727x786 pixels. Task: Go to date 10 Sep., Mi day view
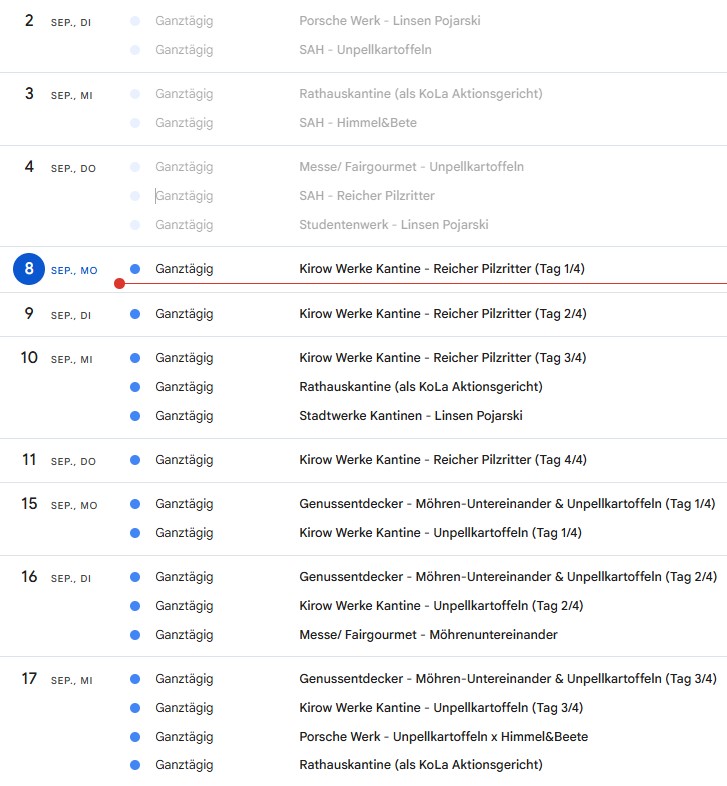[x=29, y=358]
